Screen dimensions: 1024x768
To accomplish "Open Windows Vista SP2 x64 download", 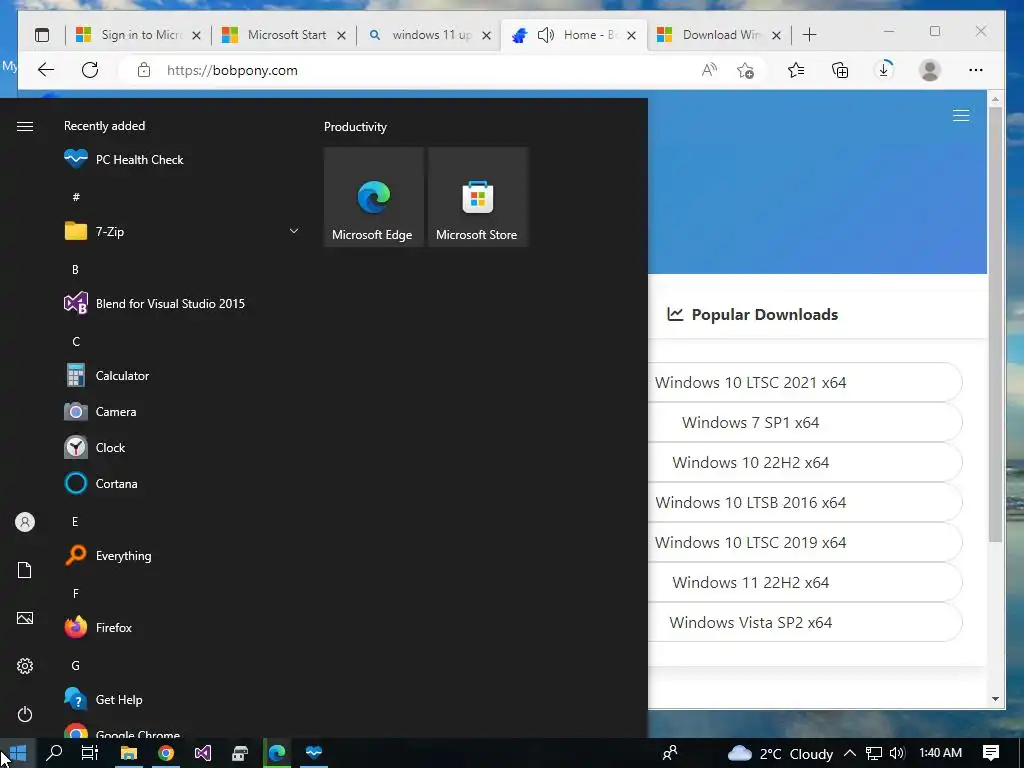I will [805, 622].
